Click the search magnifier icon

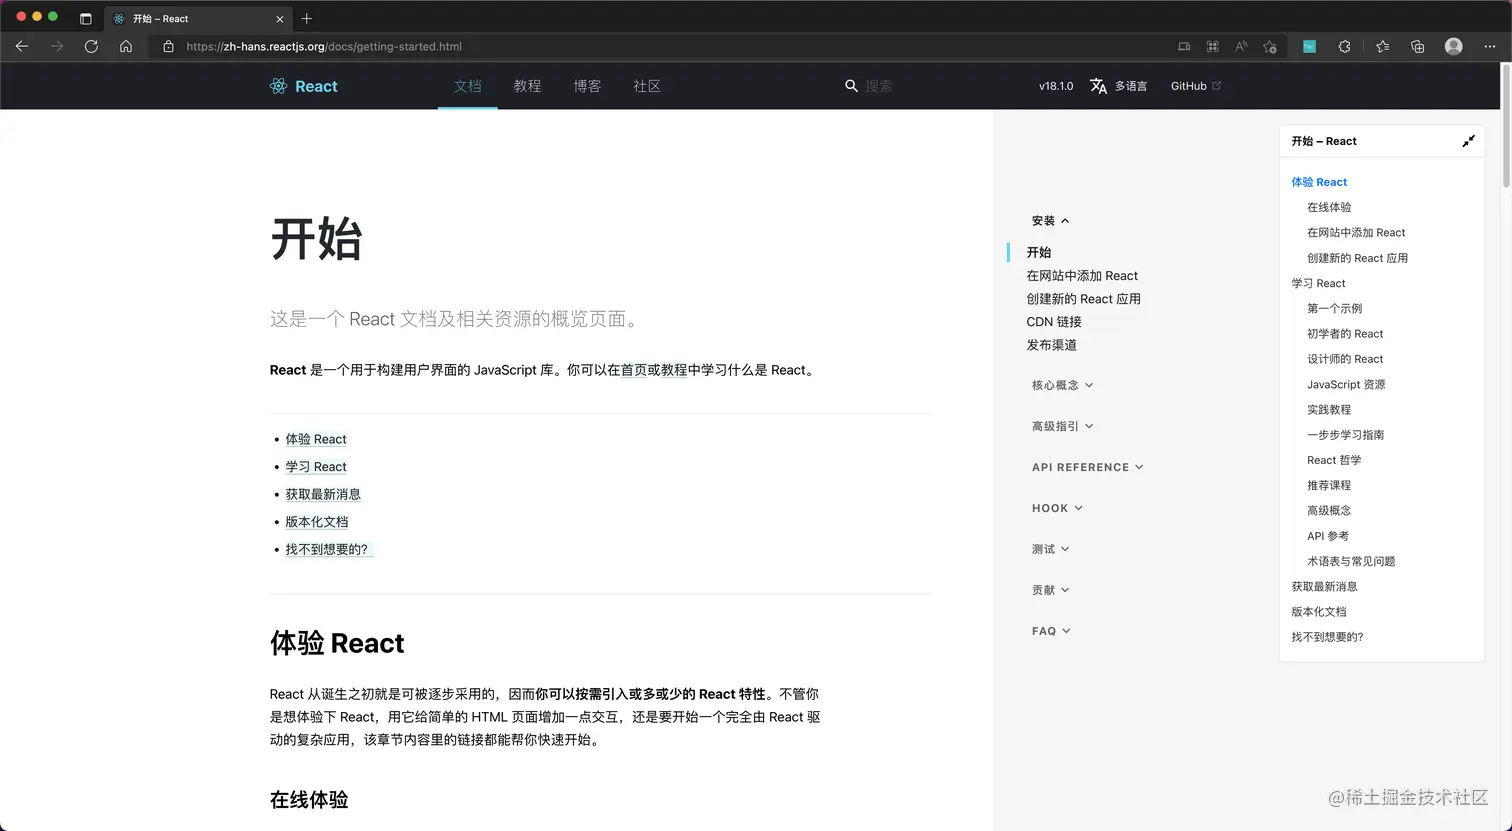point(851,86)
